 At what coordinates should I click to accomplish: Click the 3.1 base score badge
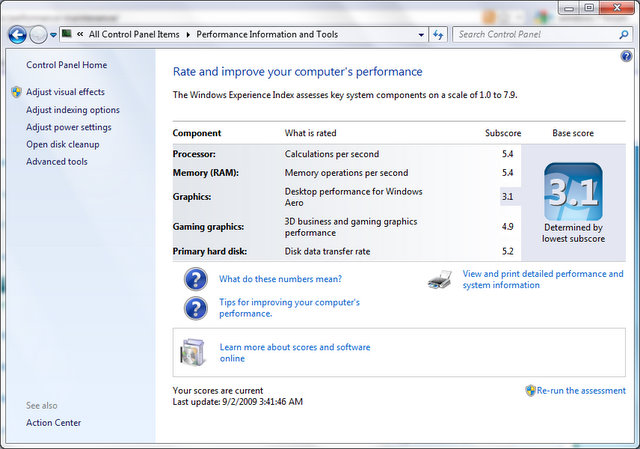pyautogui.click(x=573, y=192)
